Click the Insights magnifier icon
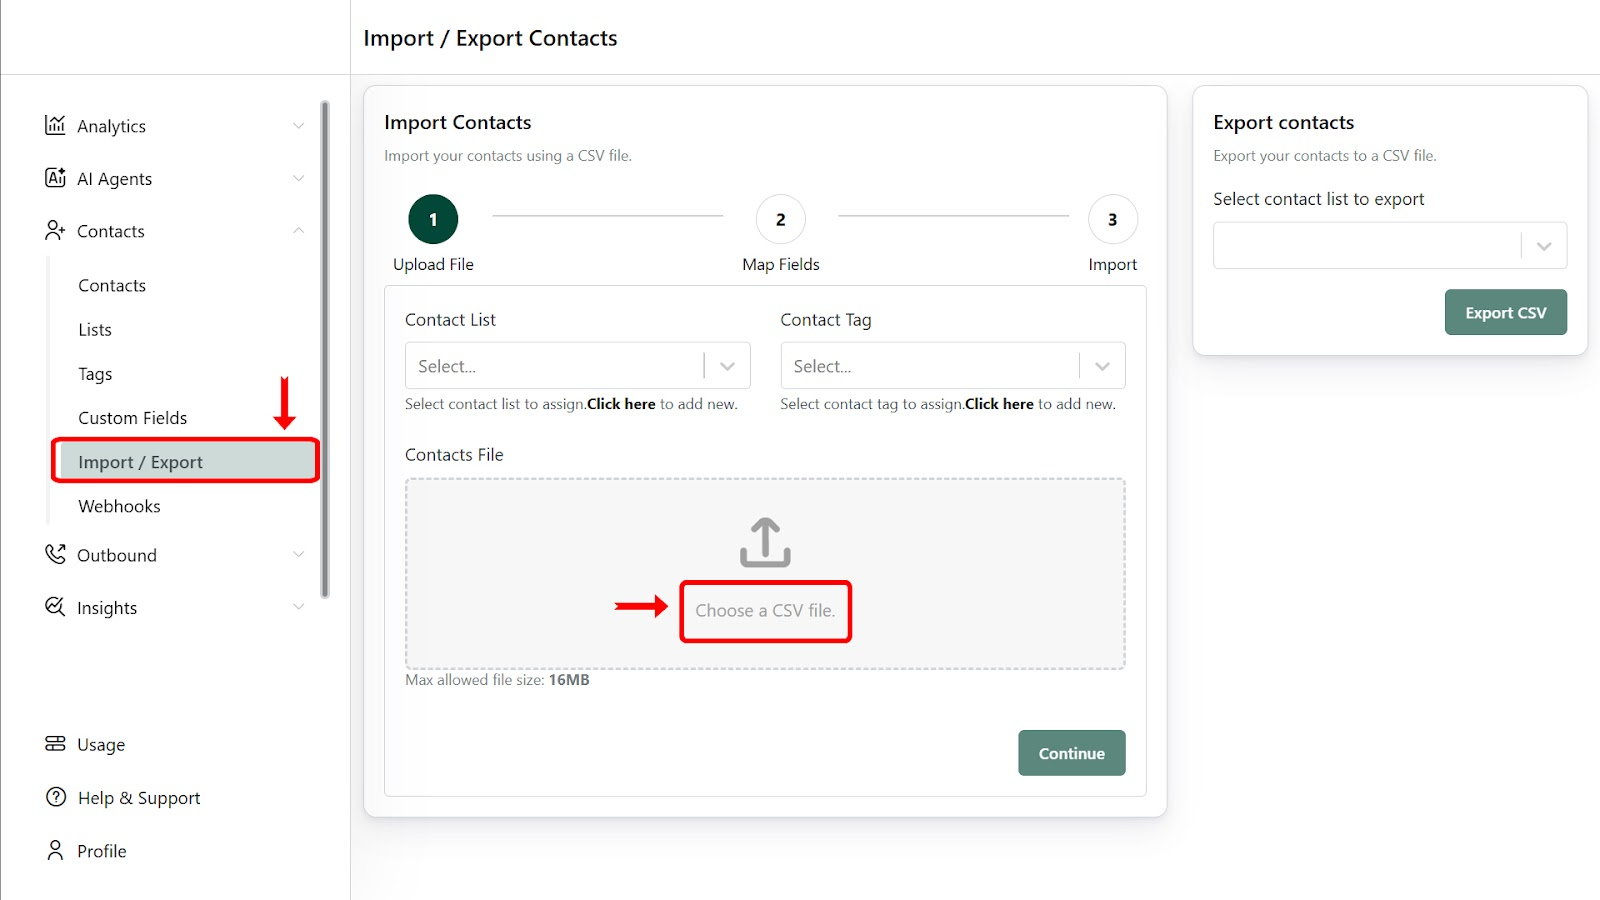The width and height of the screenshot is (1600, 900). [x=55, y=607]
